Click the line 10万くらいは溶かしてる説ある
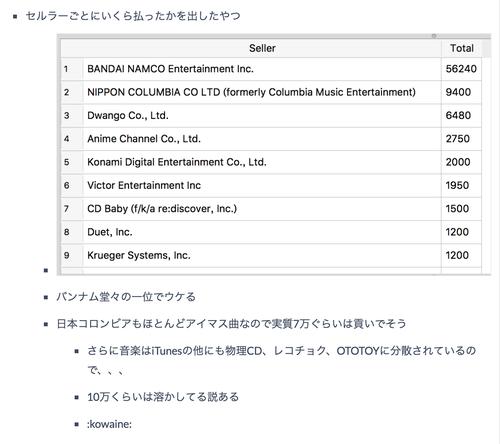 point(163,397)
